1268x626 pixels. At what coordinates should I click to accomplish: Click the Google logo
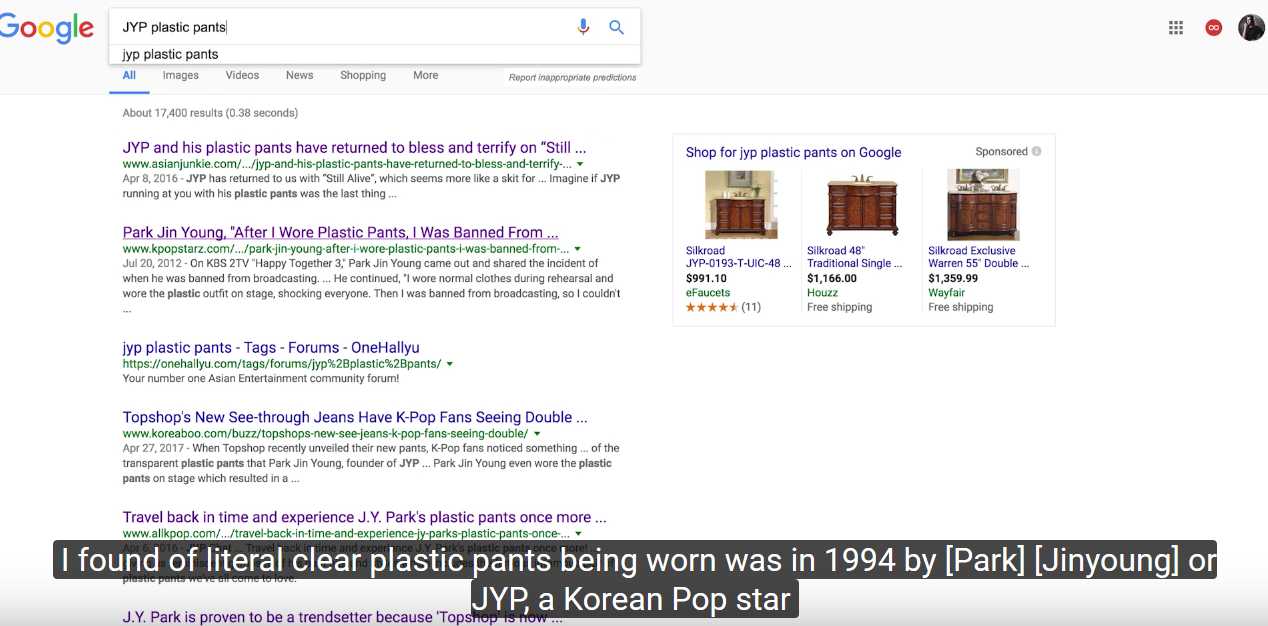(45, 28)
